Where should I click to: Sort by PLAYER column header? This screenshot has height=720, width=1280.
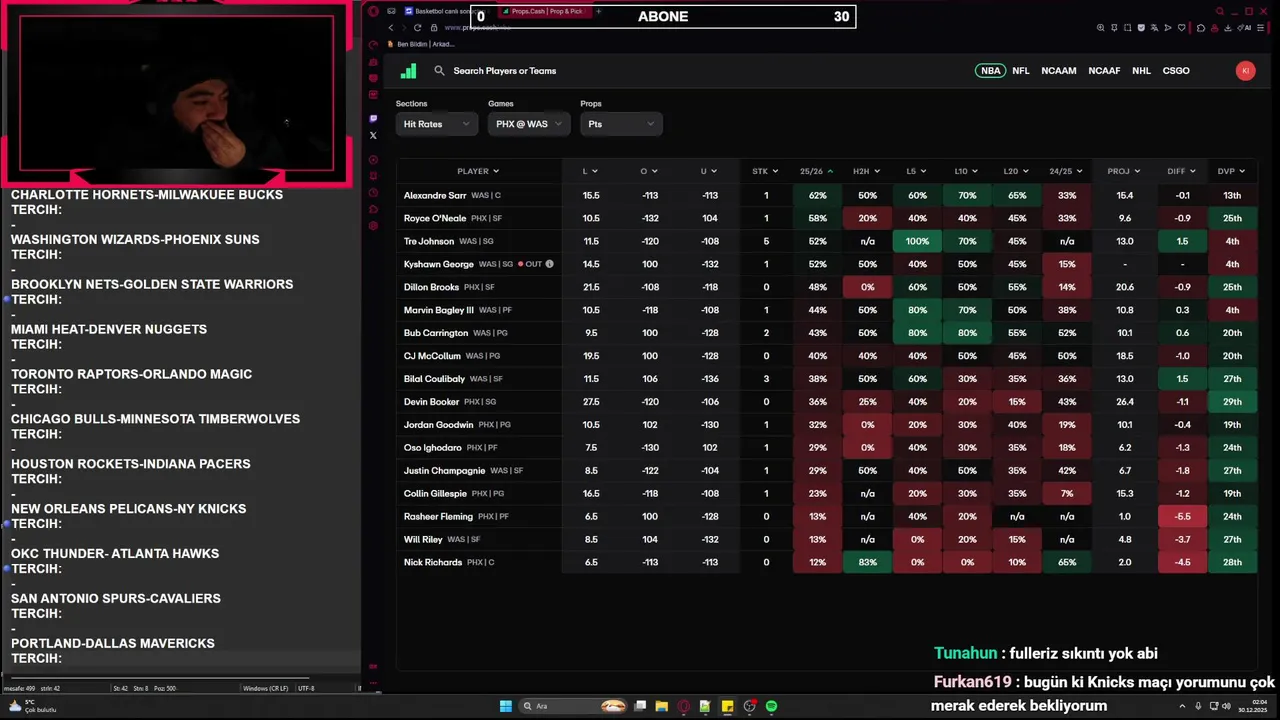478,171
